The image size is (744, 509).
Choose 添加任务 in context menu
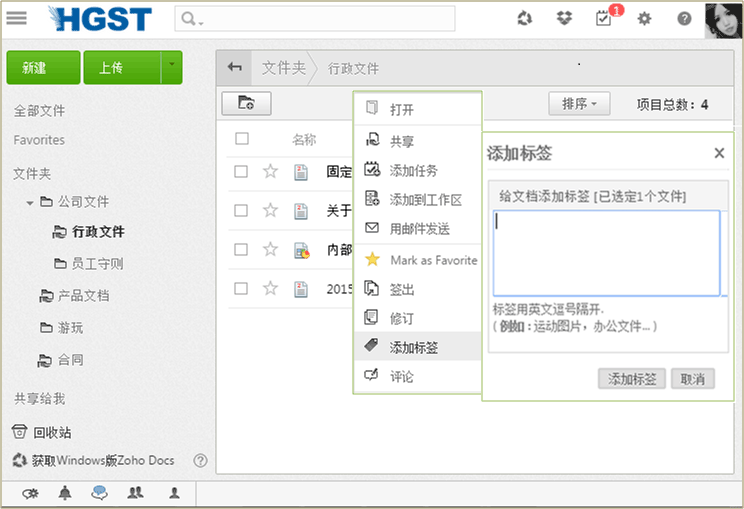[418, 170]
